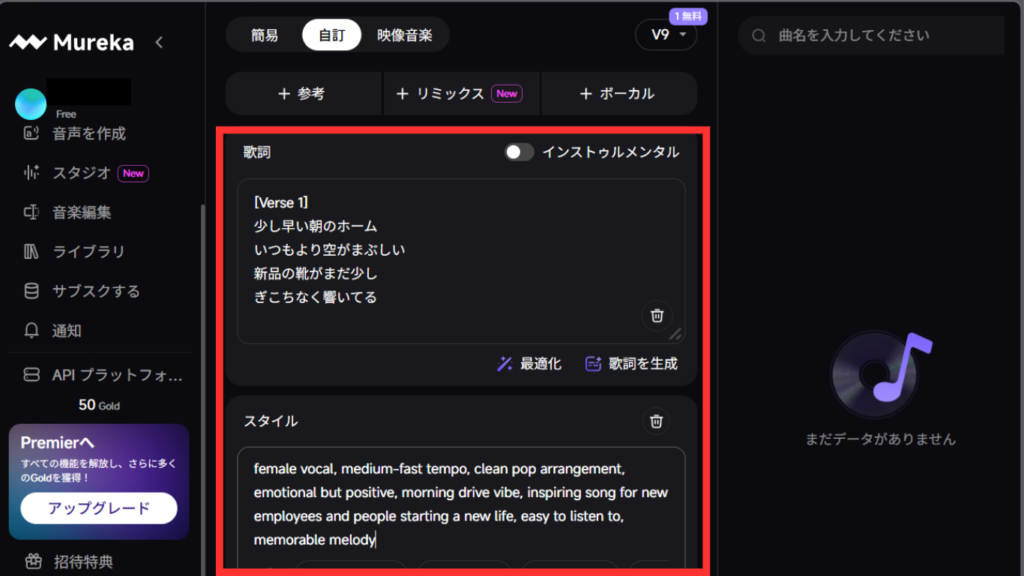Delete lyrics with the trash icon
1024x576 pixels.
click(x=656, y=315)
